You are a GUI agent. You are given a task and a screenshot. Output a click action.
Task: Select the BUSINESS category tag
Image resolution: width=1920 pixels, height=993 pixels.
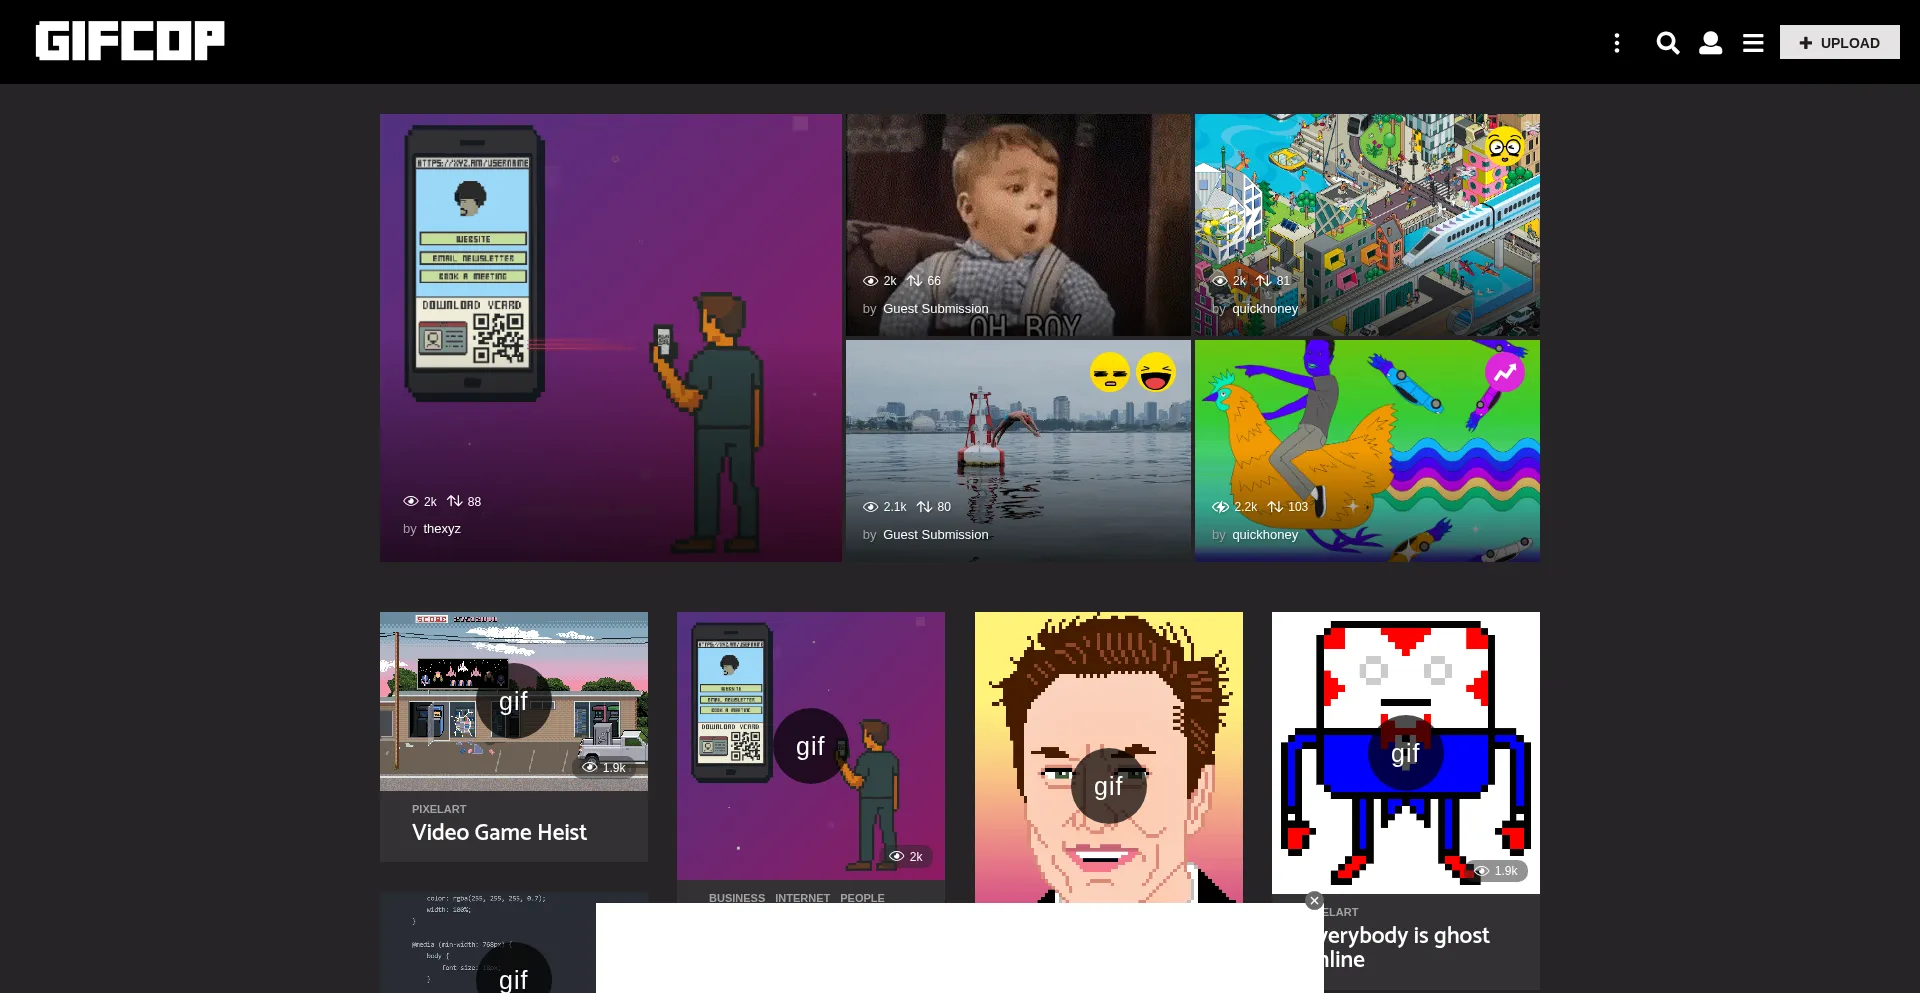pyautogui.click(x=736, y=898)
